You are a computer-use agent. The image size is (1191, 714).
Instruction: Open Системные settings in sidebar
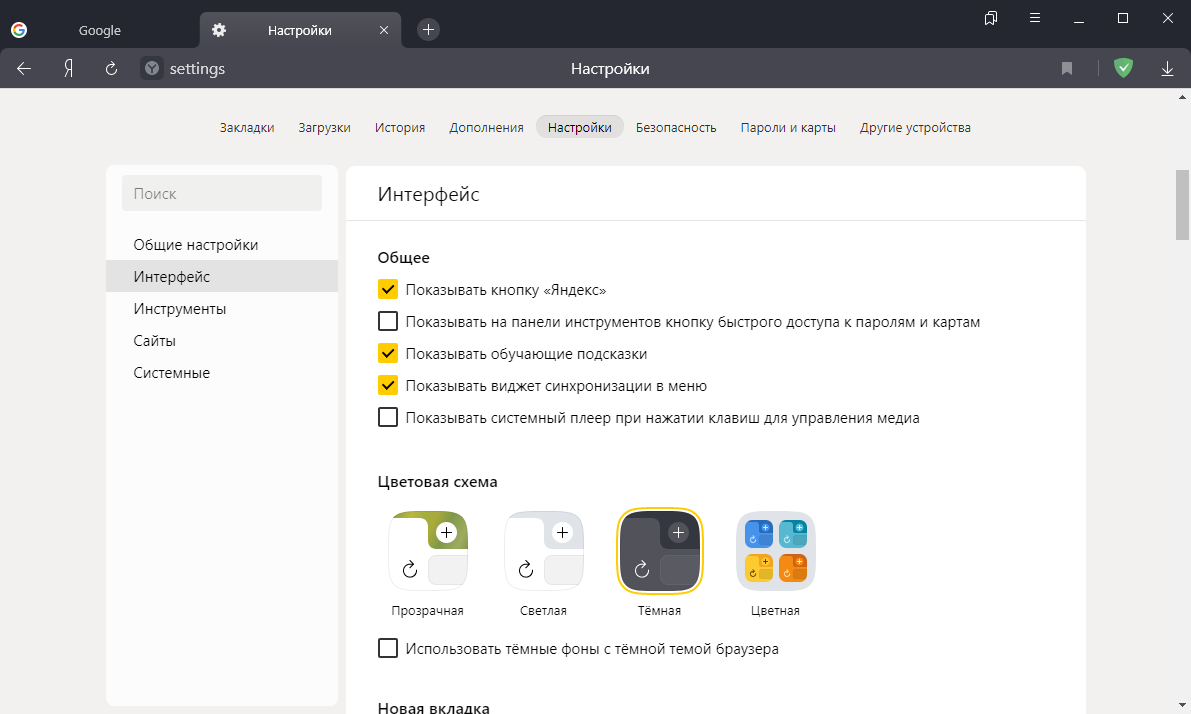coord(172,373)
